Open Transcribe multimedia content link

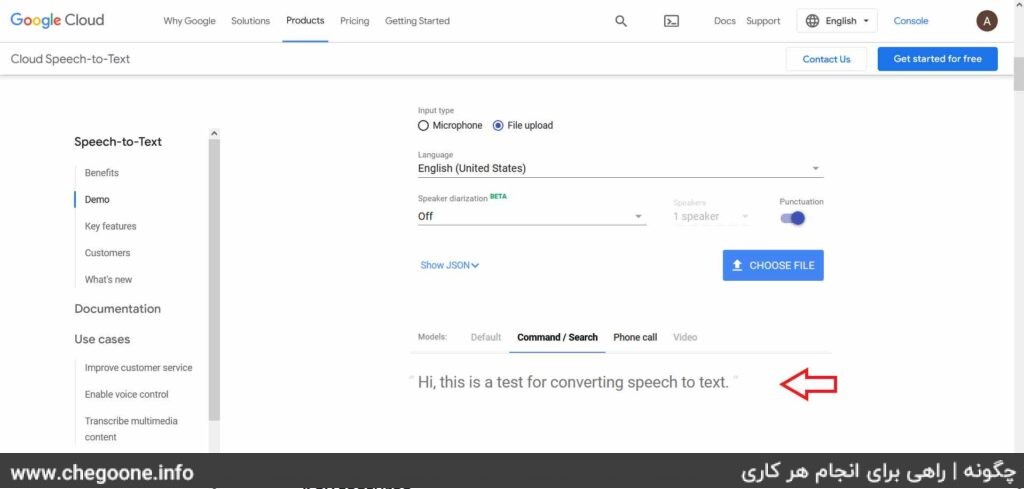tap(131, 429)
